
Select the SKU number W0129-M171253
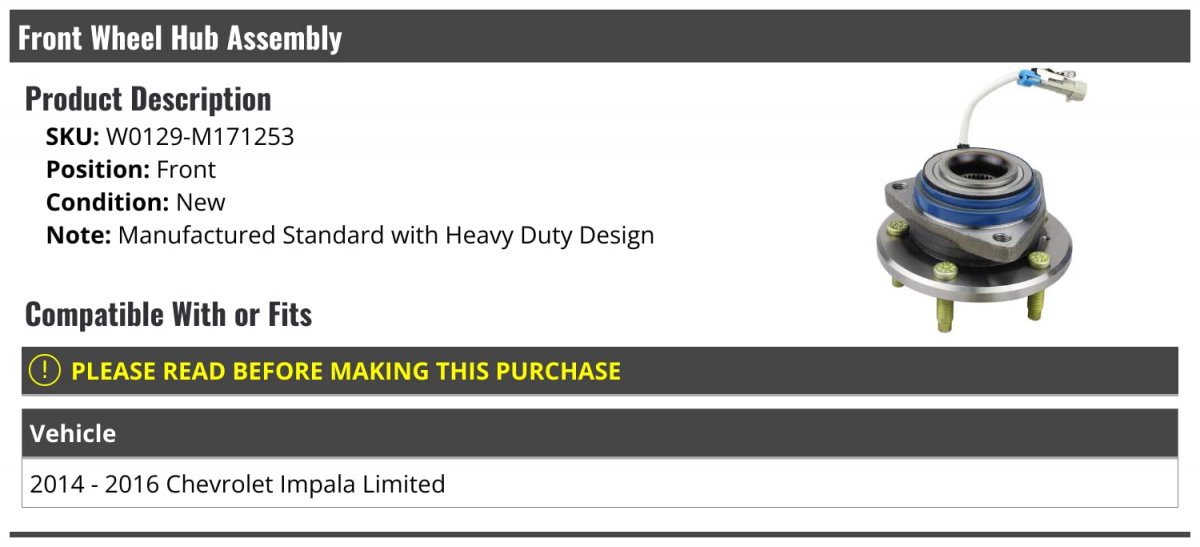pos(200,137)
